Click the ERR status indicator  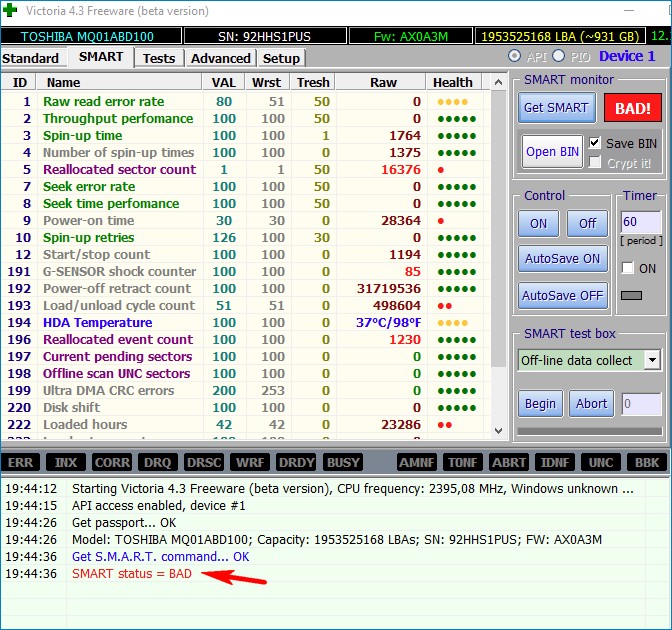(x=21, y=462)
